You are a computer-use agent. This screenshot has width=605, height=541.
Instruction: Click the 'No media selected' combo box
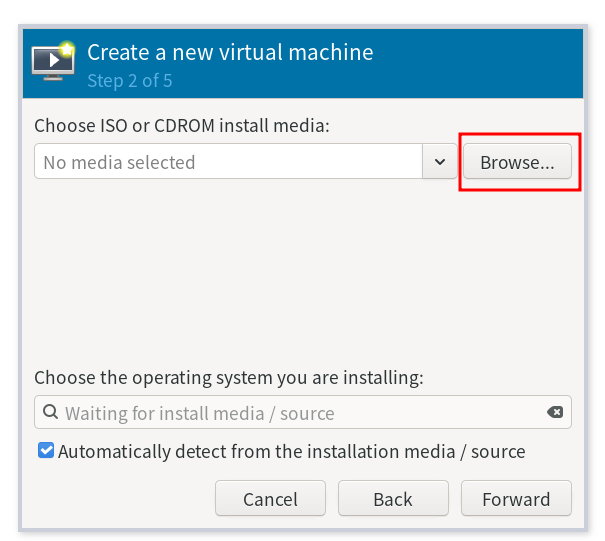(x=228, y=162)
